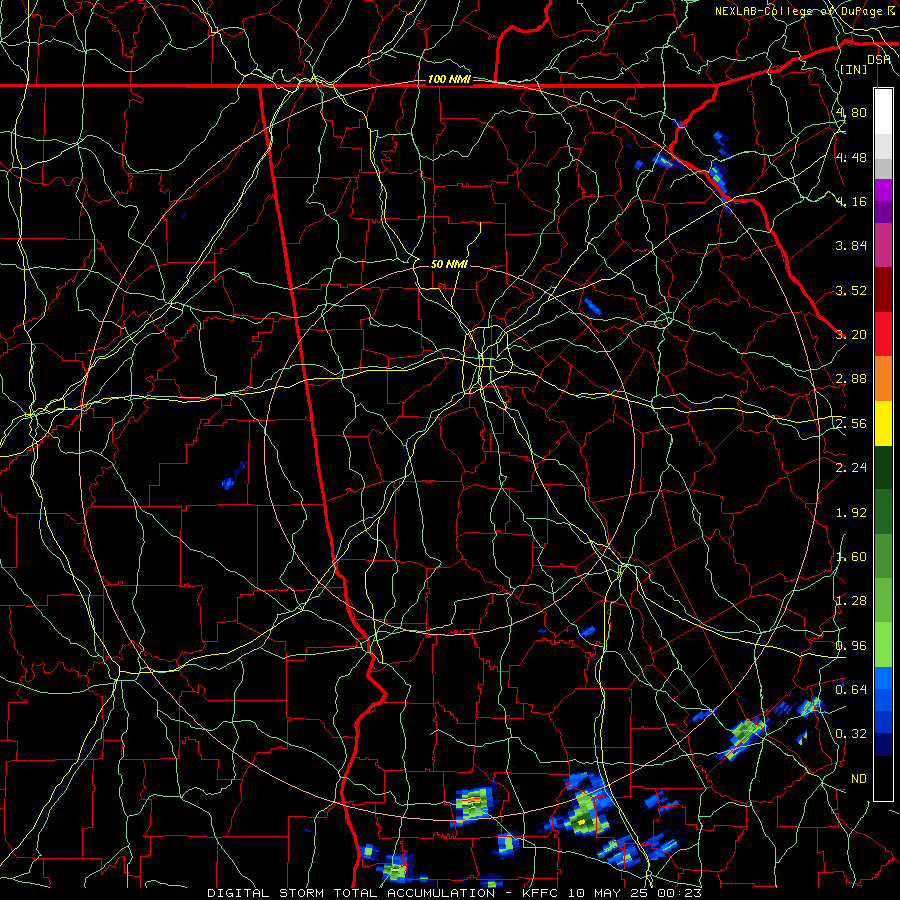This screenshot has width=900, height=900.
Task: Select the 0.64 legend value
Action: pyautogui.click(x=851, y=689)
